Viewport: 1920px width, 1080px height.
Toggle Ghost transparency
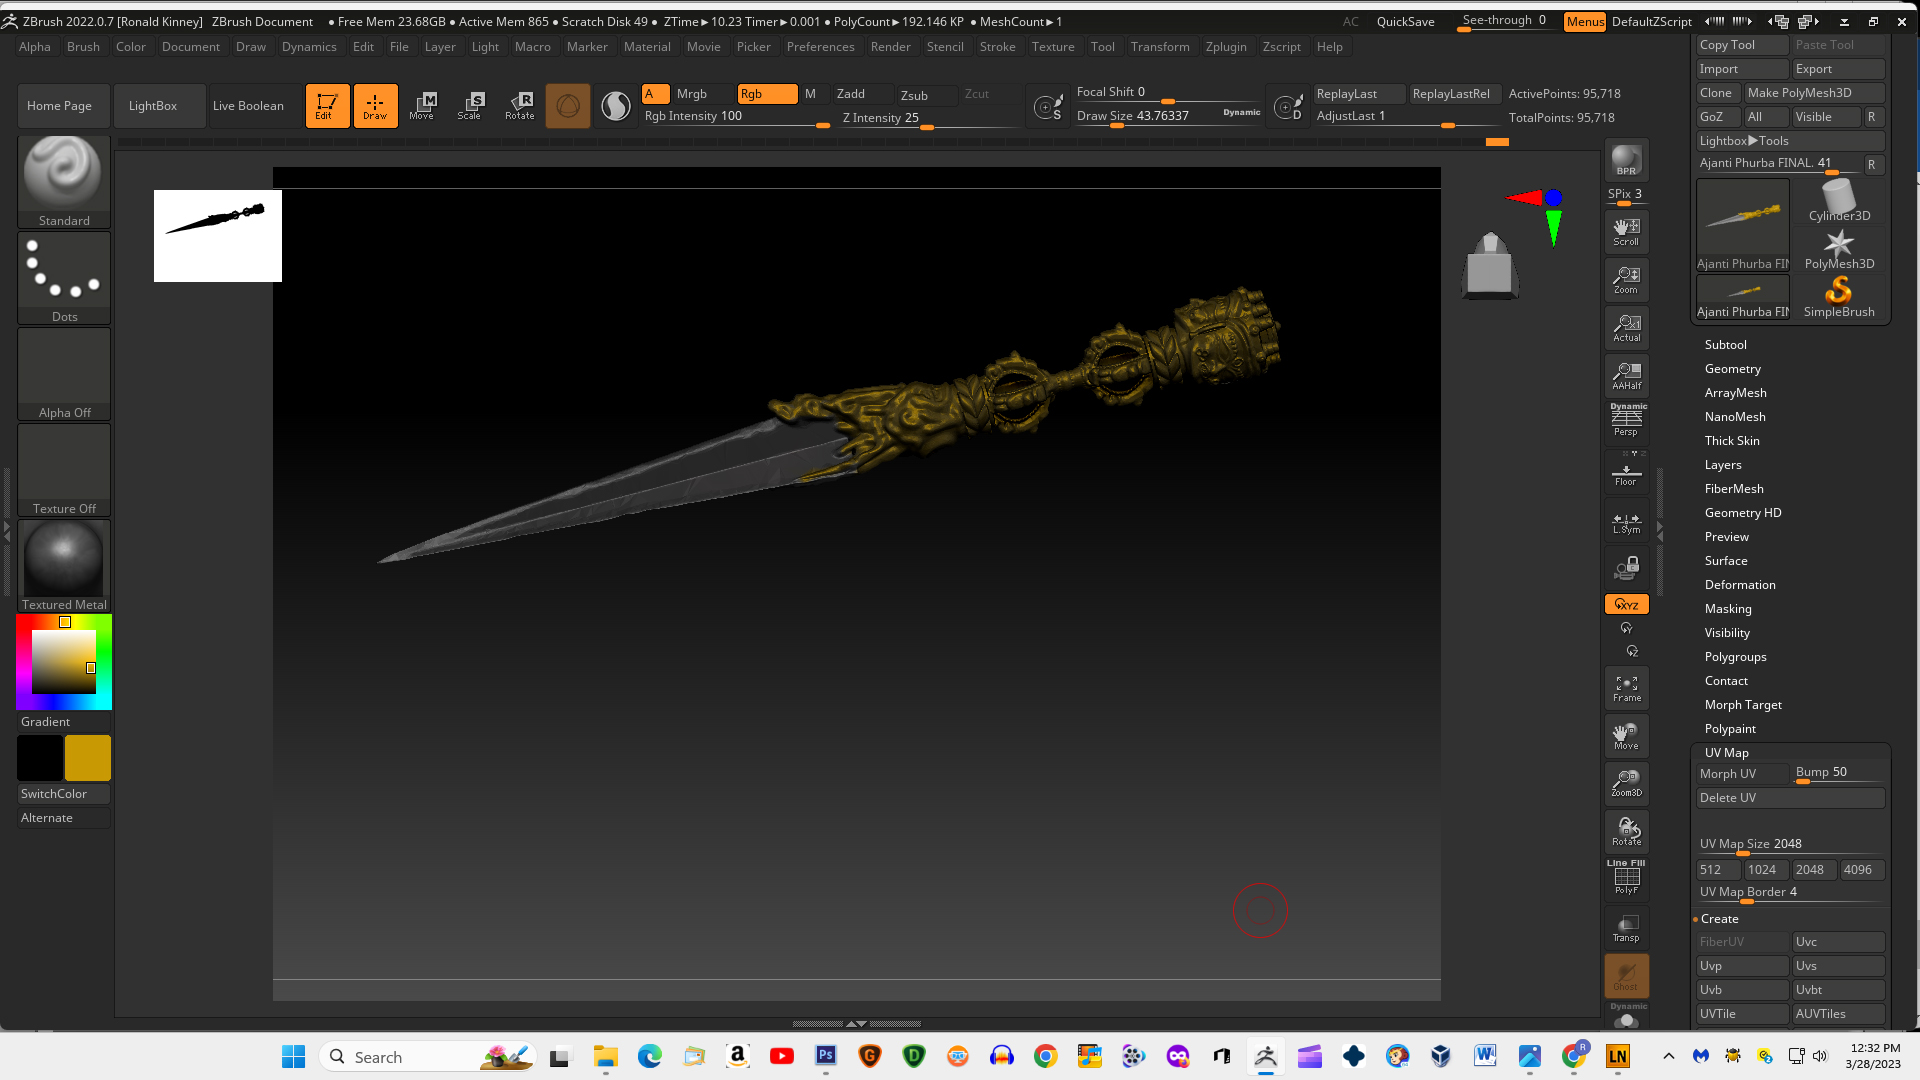(1626, 976)
